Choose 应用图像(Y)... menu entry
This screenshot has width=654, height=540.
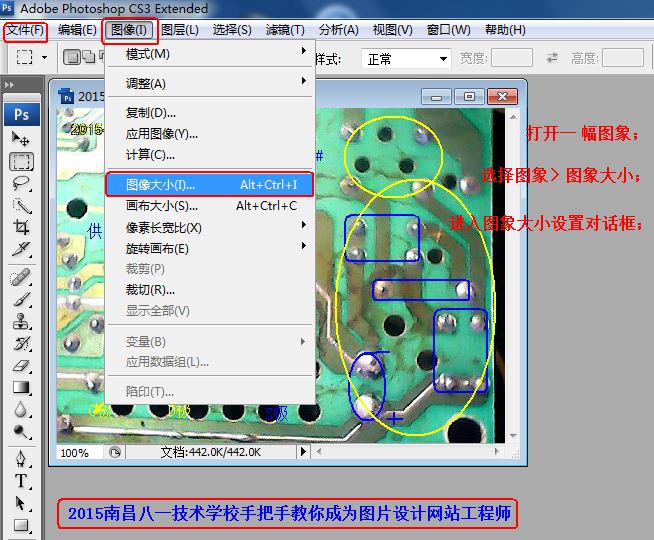[x=210, y=134]
